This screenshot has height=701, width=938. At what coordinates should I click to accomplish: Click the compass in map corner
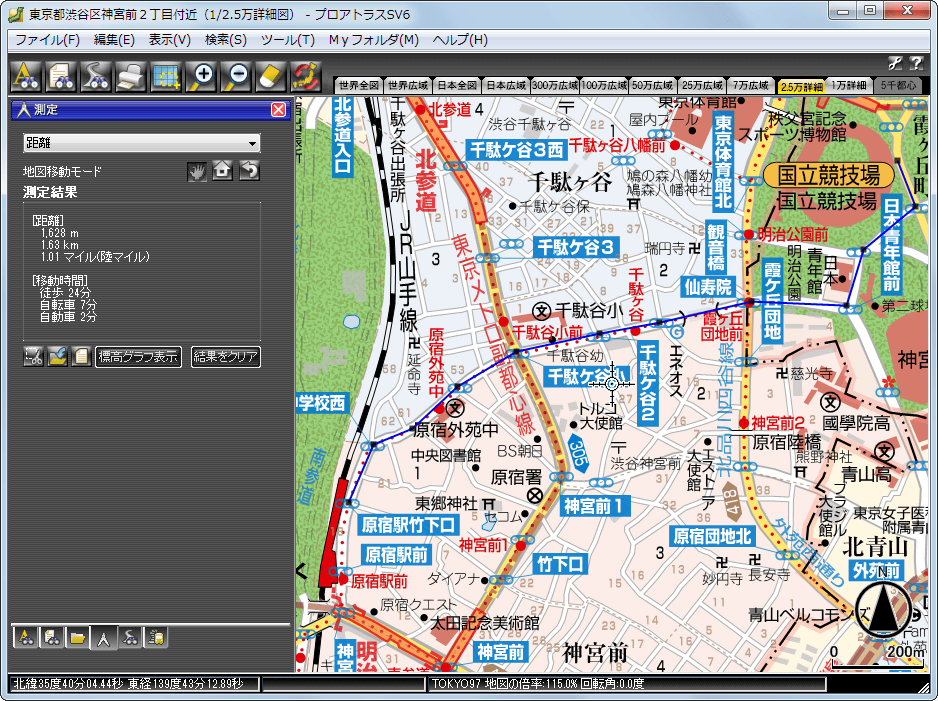click(883, 610)
